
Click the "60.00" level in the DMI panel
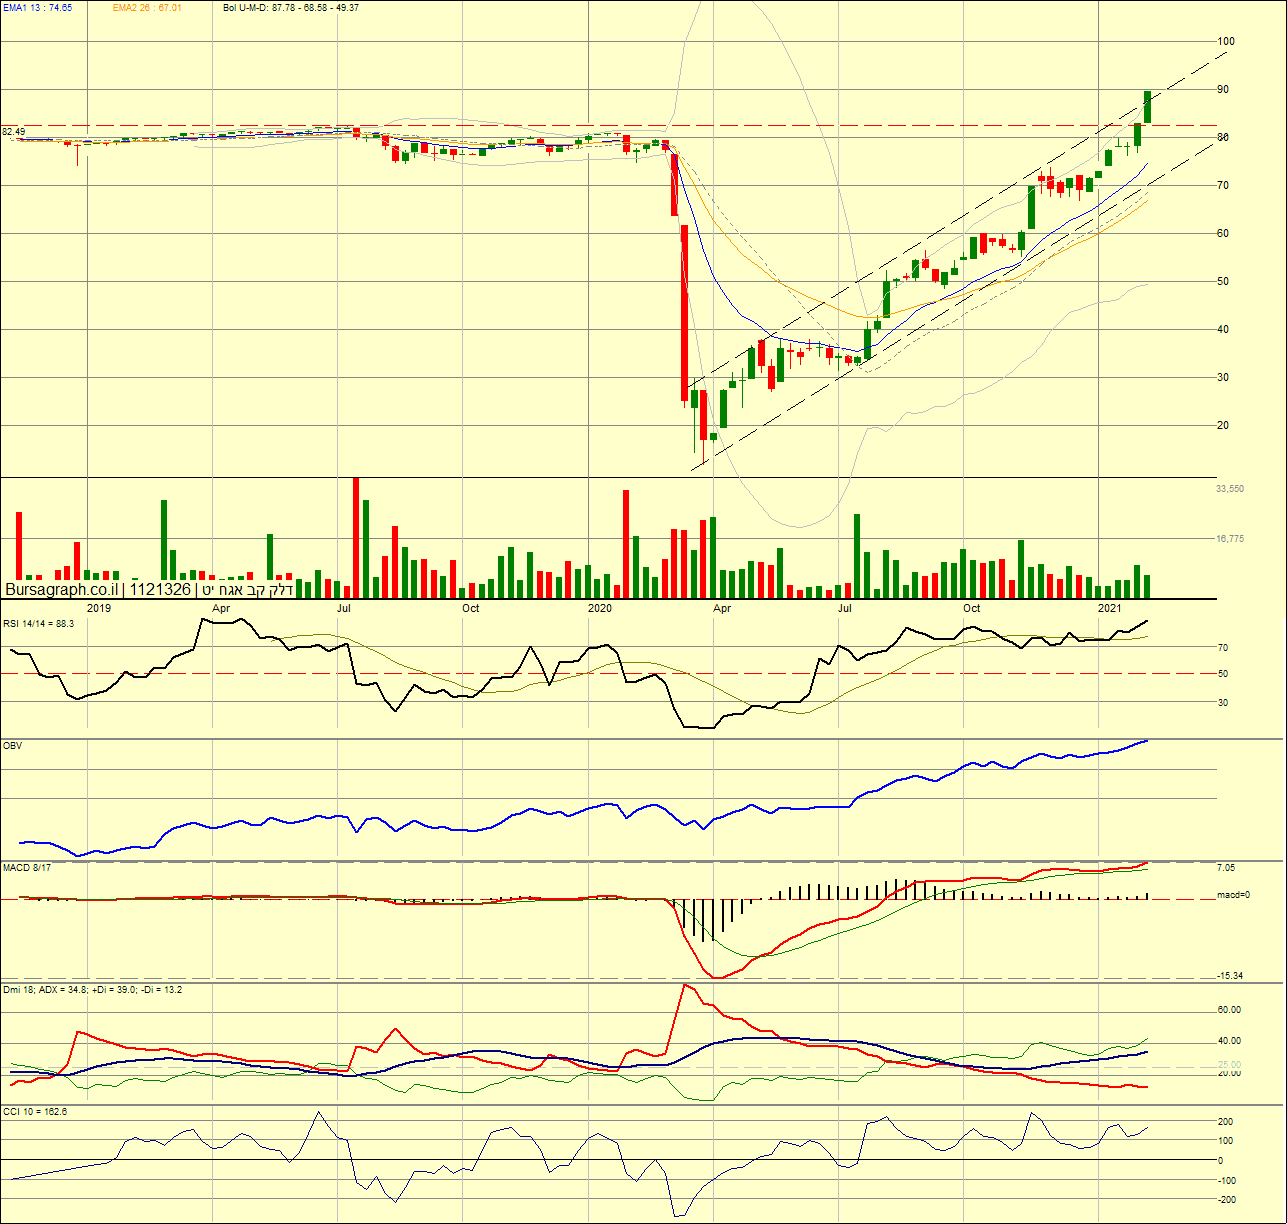(x=1229, y=1011)
